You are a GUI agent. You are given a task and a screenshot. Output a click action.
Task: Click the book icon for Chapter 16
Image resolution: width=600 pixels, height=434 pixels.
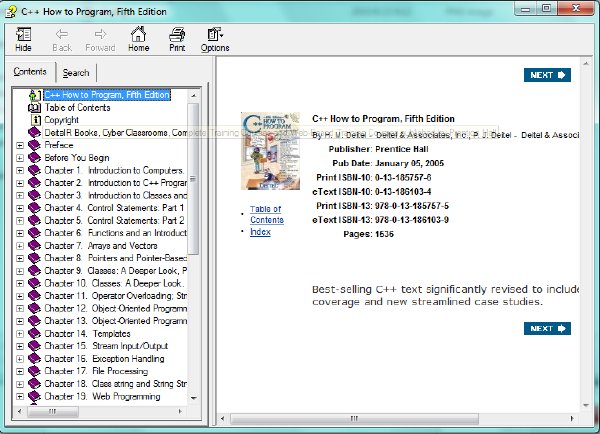34,359
